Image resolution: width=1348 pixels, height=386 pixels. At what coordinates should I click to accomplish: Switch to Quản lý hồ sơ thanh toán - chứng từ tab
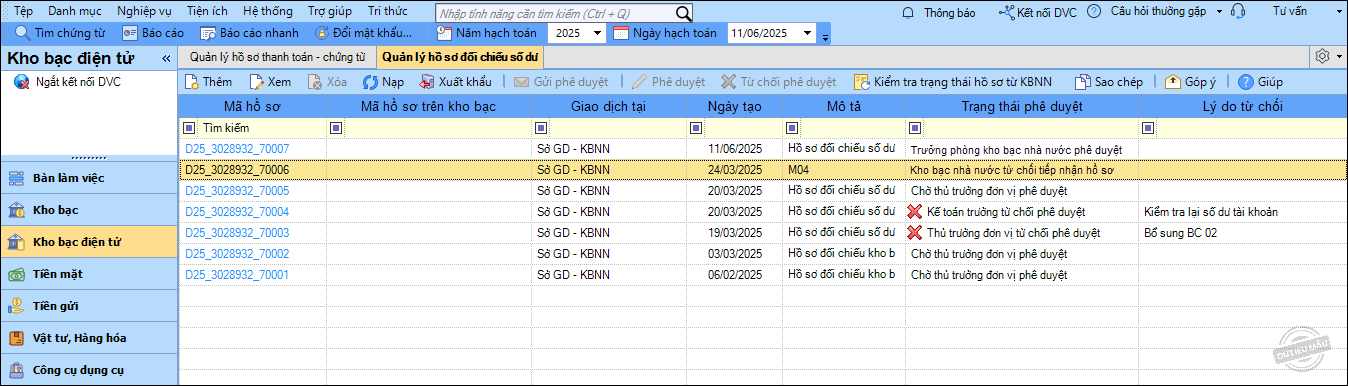point(277,57)
